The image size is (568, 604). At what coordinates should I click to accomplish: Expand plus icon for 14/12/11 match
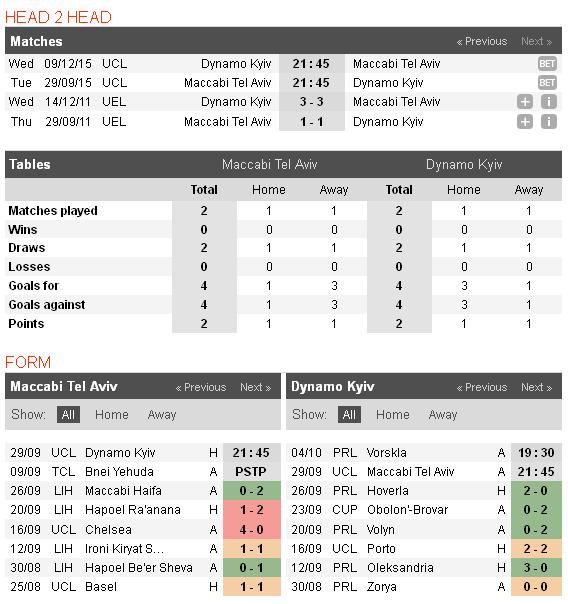pyautogui.click(x=525, y=102)
